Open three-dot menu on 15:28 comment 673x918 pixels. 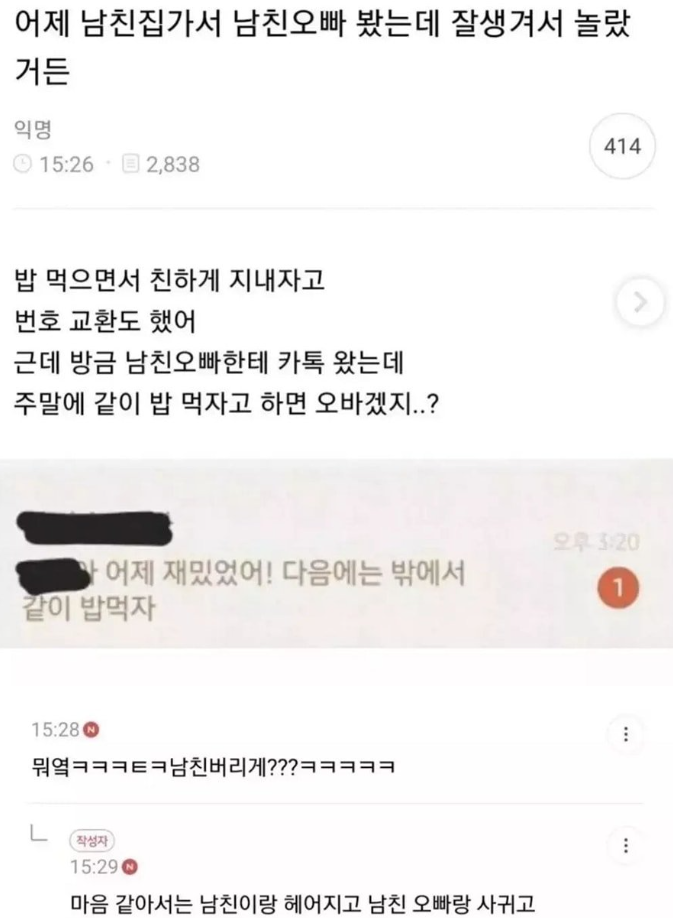point(626,734)
